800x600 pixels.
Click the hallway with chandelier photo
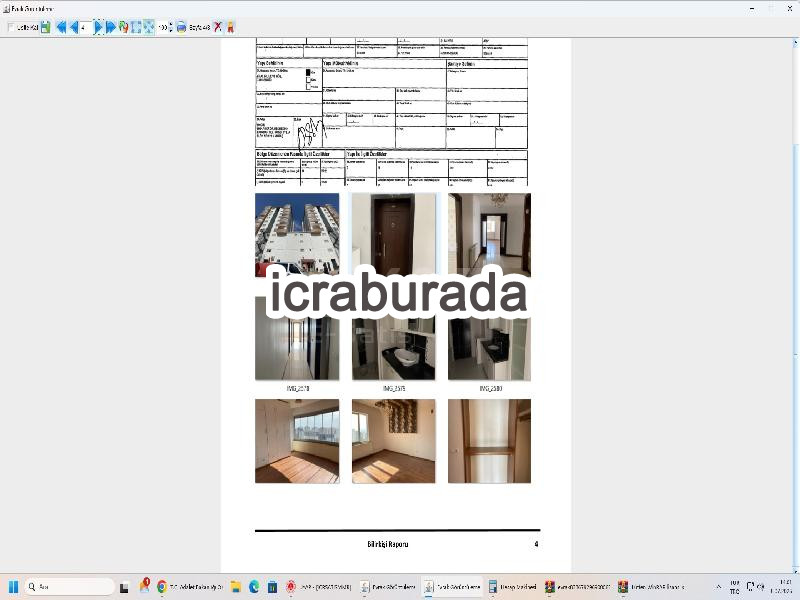pyautogui.click(x=489, y=235)
